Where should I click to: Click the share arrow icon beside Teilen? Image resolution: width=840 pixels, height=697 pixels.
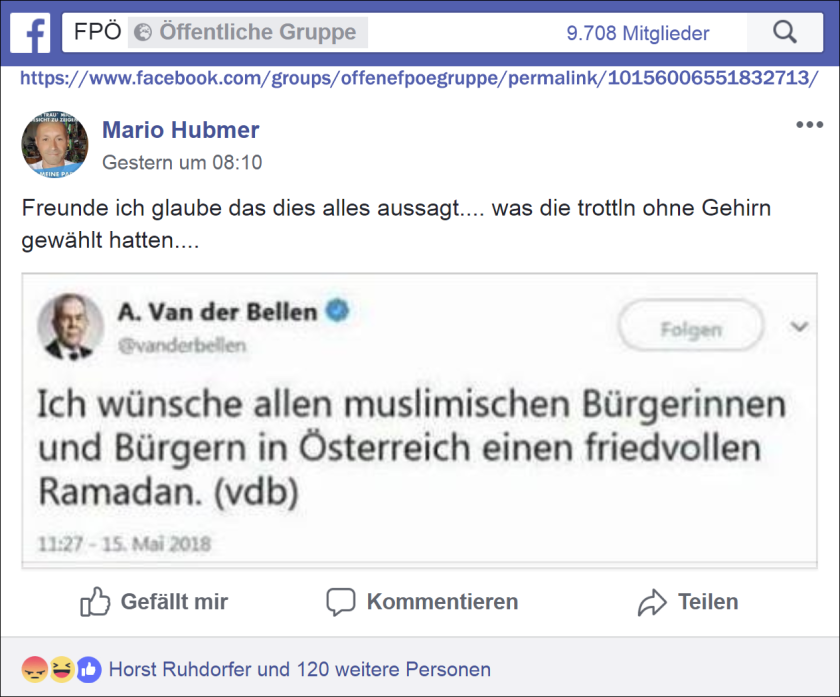point(652,602)
